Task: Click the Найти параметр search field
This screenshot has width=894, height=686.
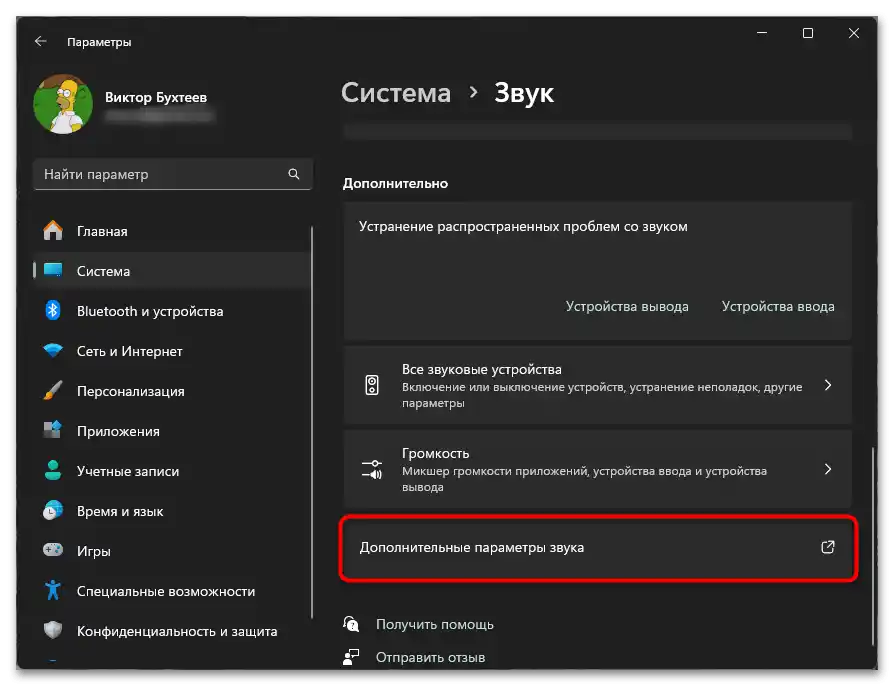Action: [x=160, y=173]
